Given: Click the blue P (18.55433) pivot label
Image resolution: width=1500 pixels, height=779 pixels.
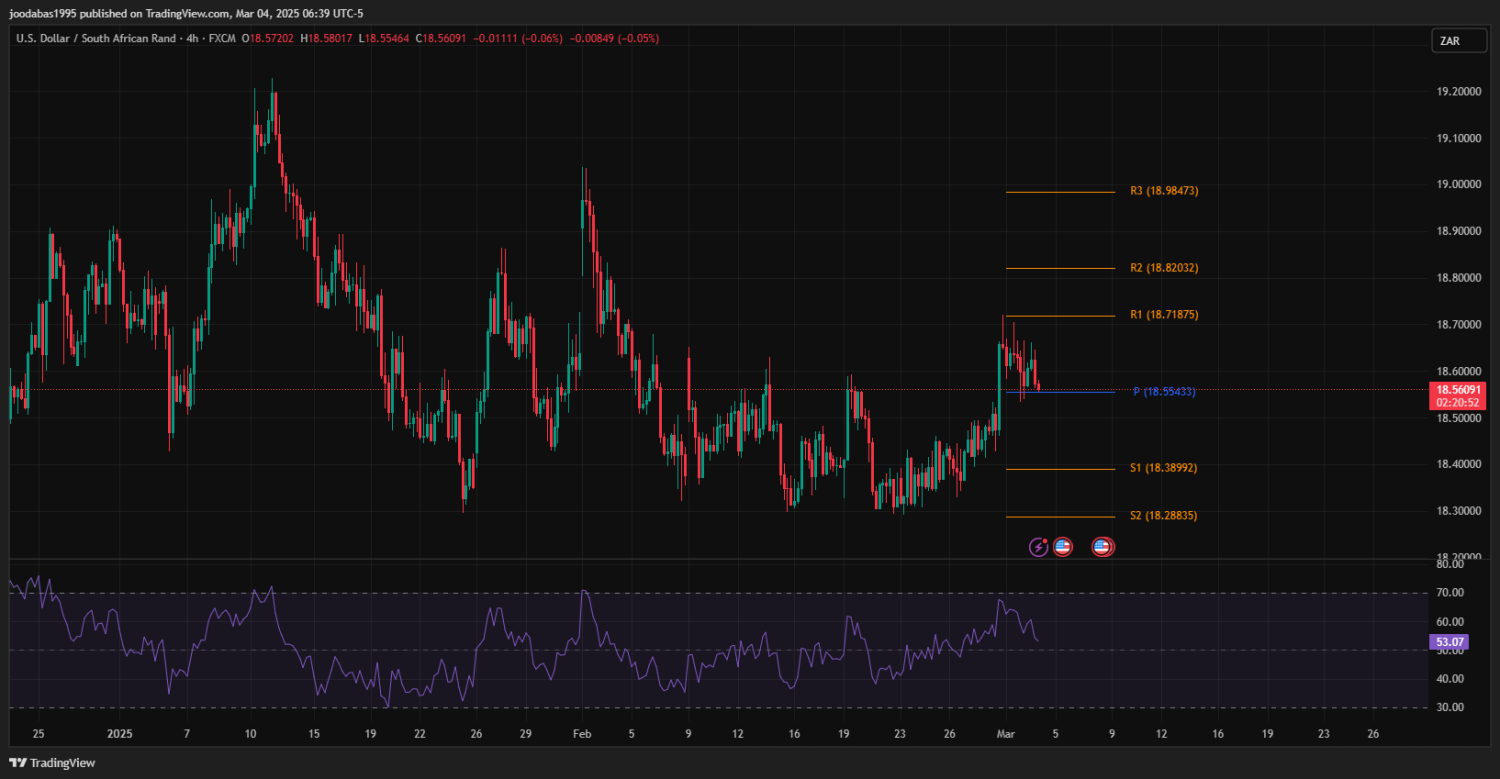Looking at the screenshot, I should (x=1164, y=392).
